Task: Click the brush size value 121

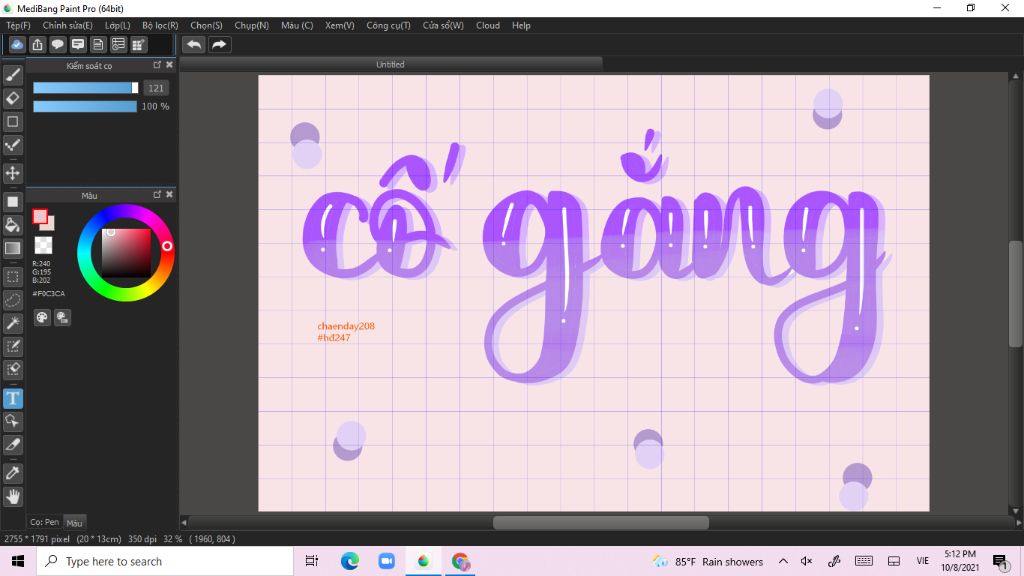Action: click(x=155, y=88)
